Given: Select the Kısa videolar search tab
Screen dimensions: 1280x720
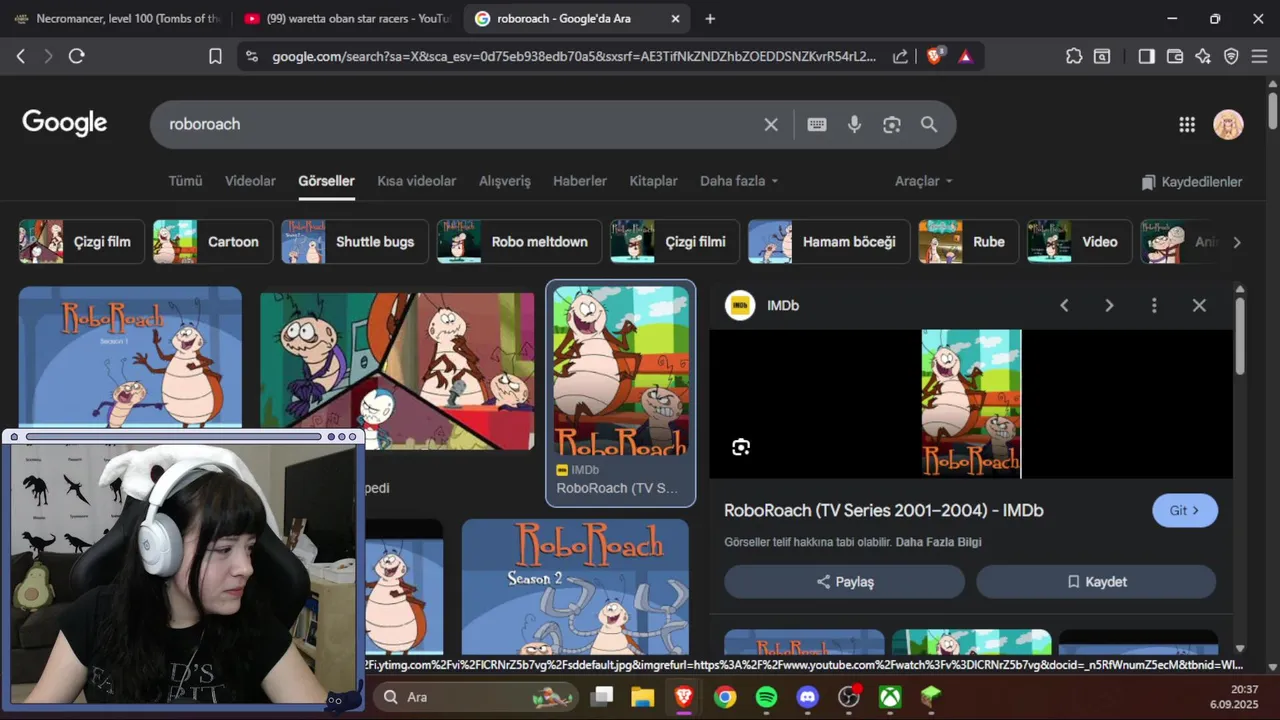Looking at the screenshot, I should [416, 181].
